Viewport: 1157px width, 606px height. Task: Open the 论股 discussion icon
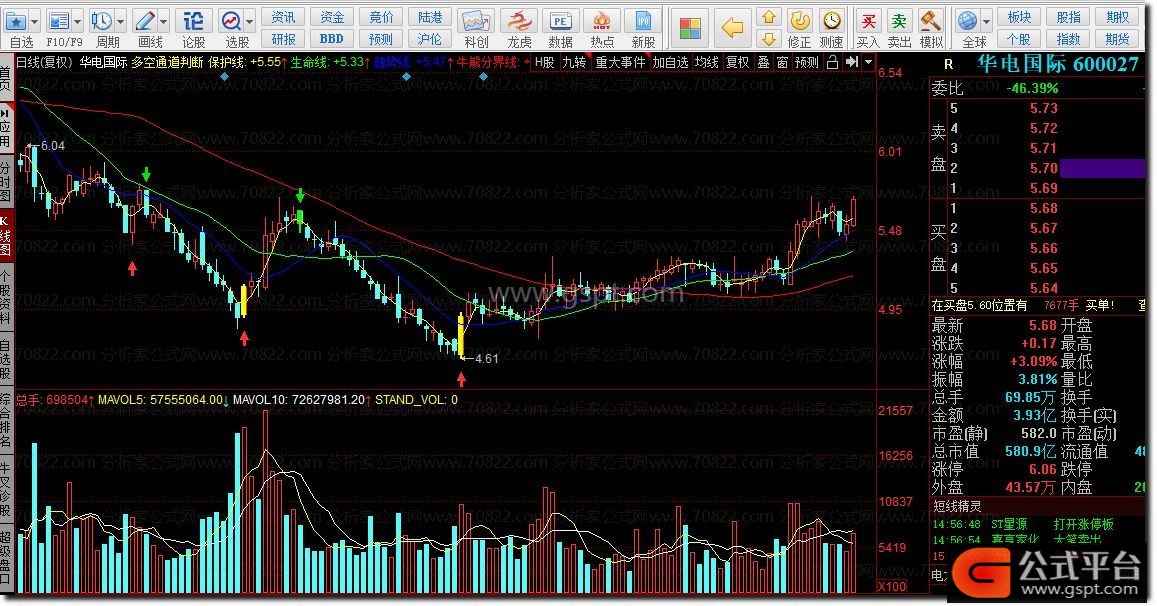(x=193, y=21)
